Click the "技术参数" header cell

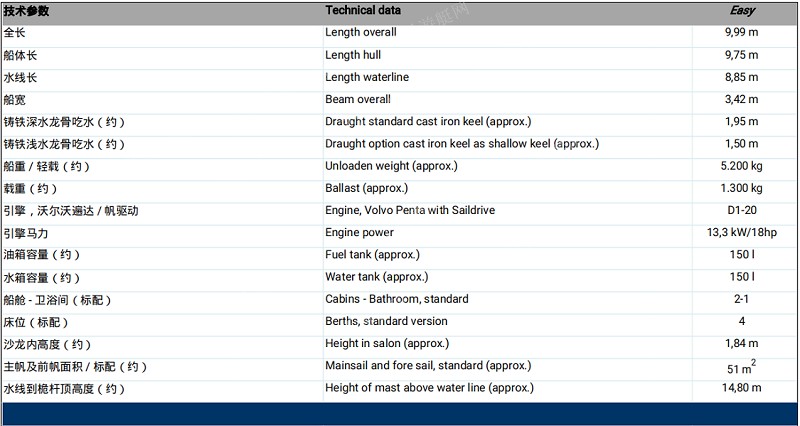pos(26,10)
